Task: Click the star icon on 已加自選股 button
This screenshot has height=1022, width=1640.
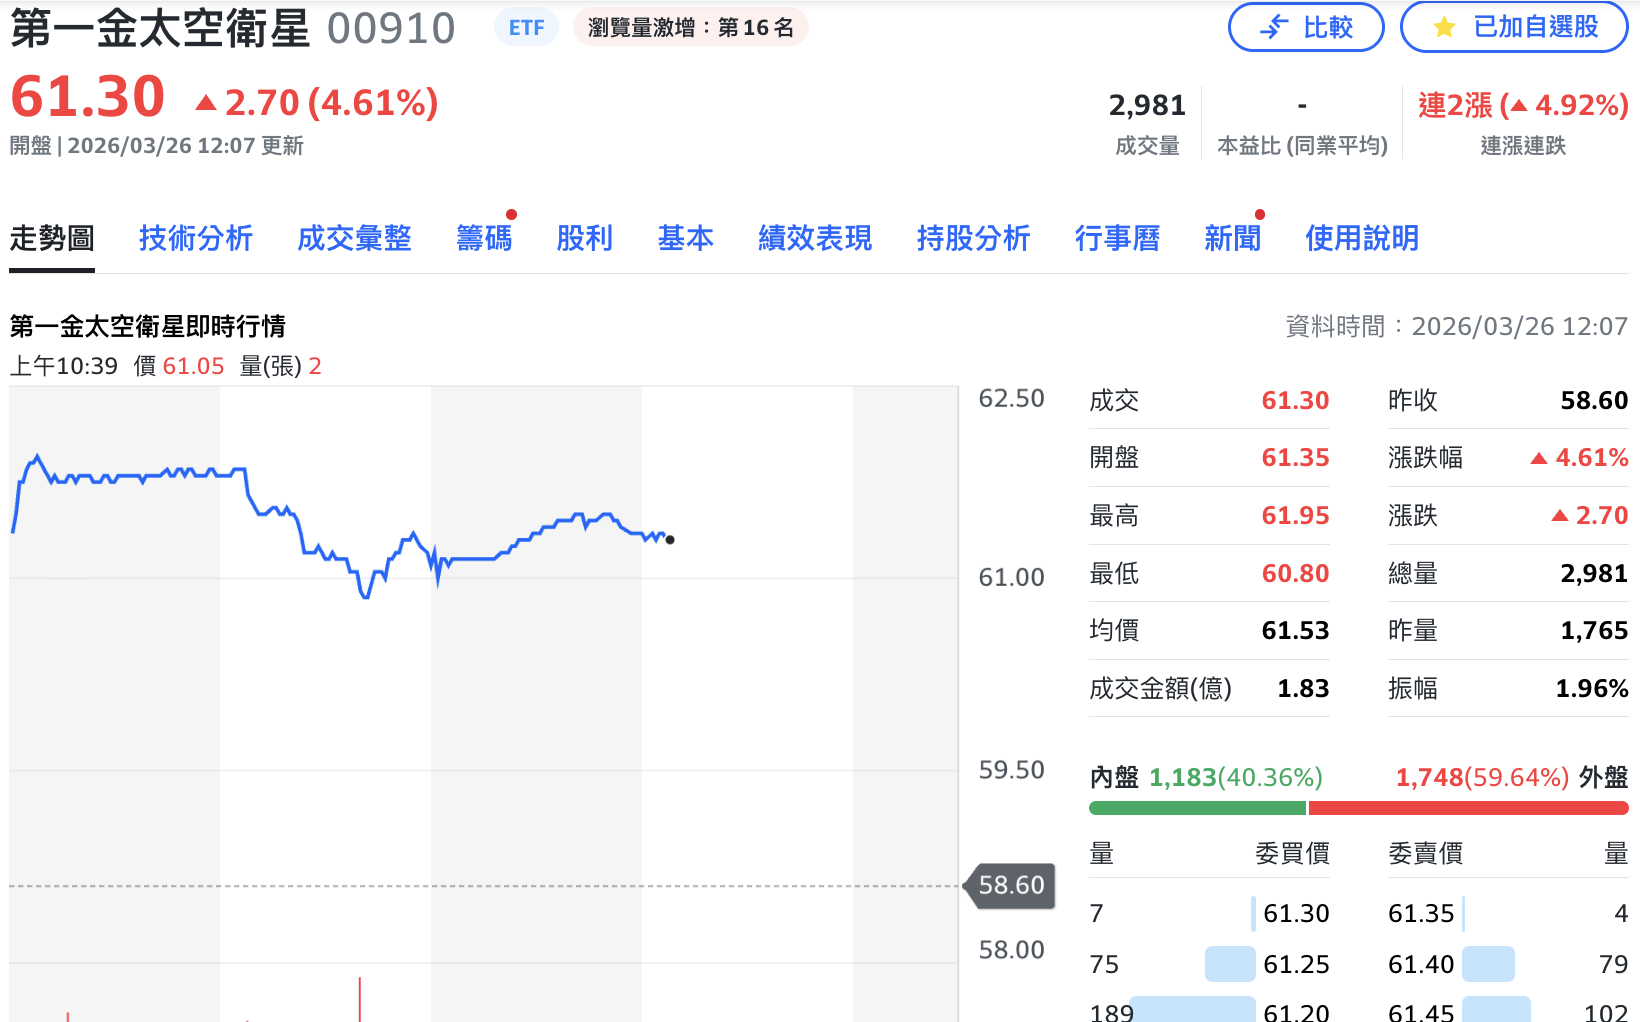Action: (1443, 27)
